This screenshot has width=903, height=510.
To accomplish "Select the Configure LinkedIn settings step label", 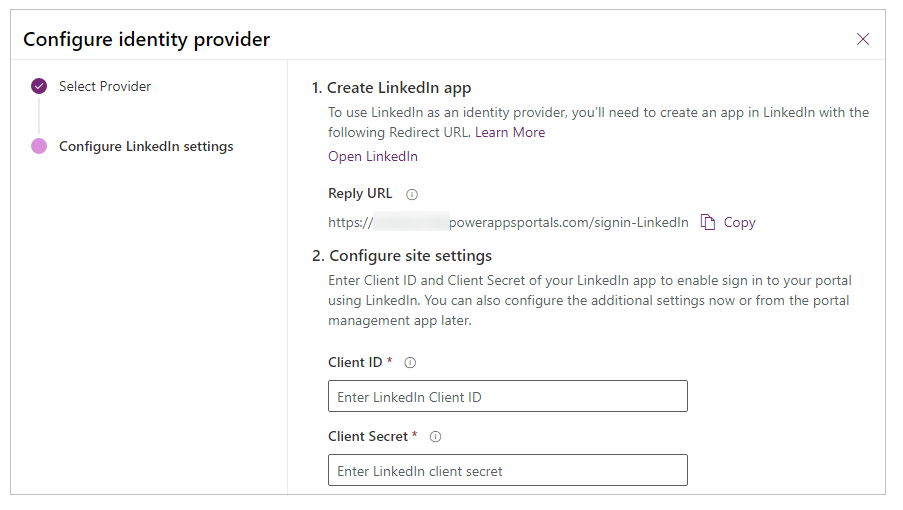I will (x=146, y=146).
